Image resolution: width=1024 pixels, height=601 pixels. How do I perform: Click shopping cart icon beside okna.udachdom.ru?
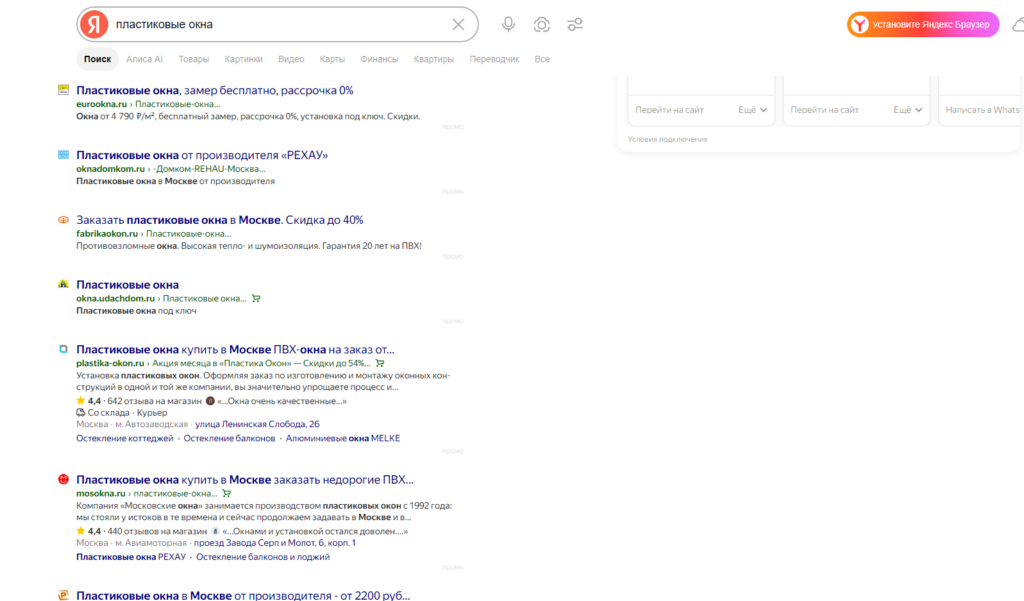point(256,299)
